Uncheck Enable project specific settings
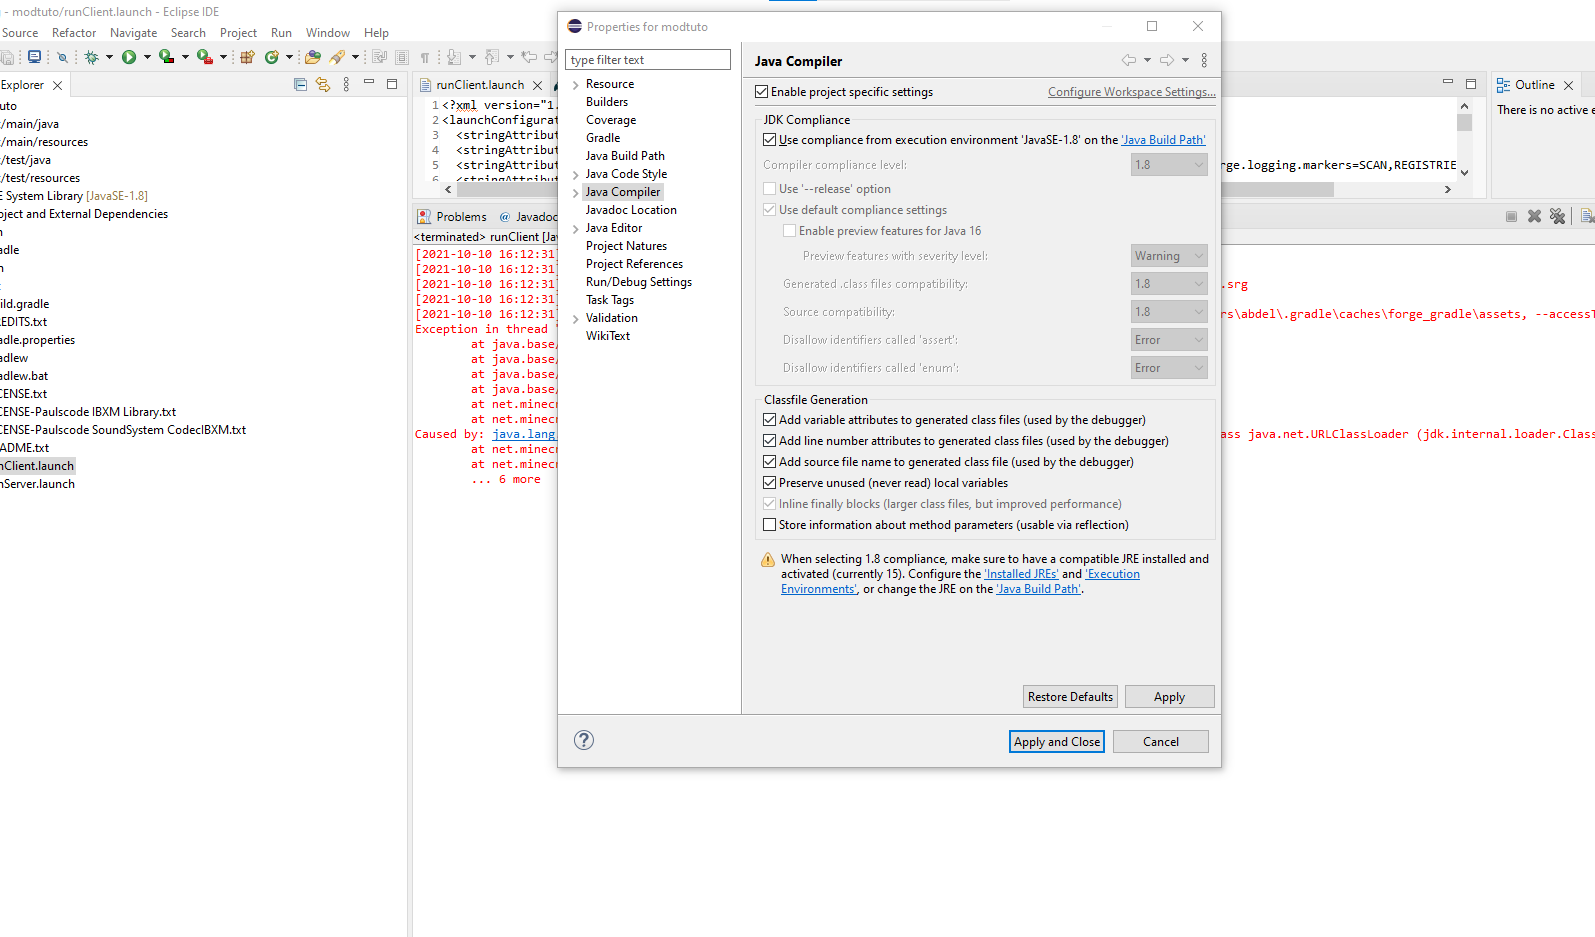The height and width of the screenshot is (937, 1595). (762, 92)
